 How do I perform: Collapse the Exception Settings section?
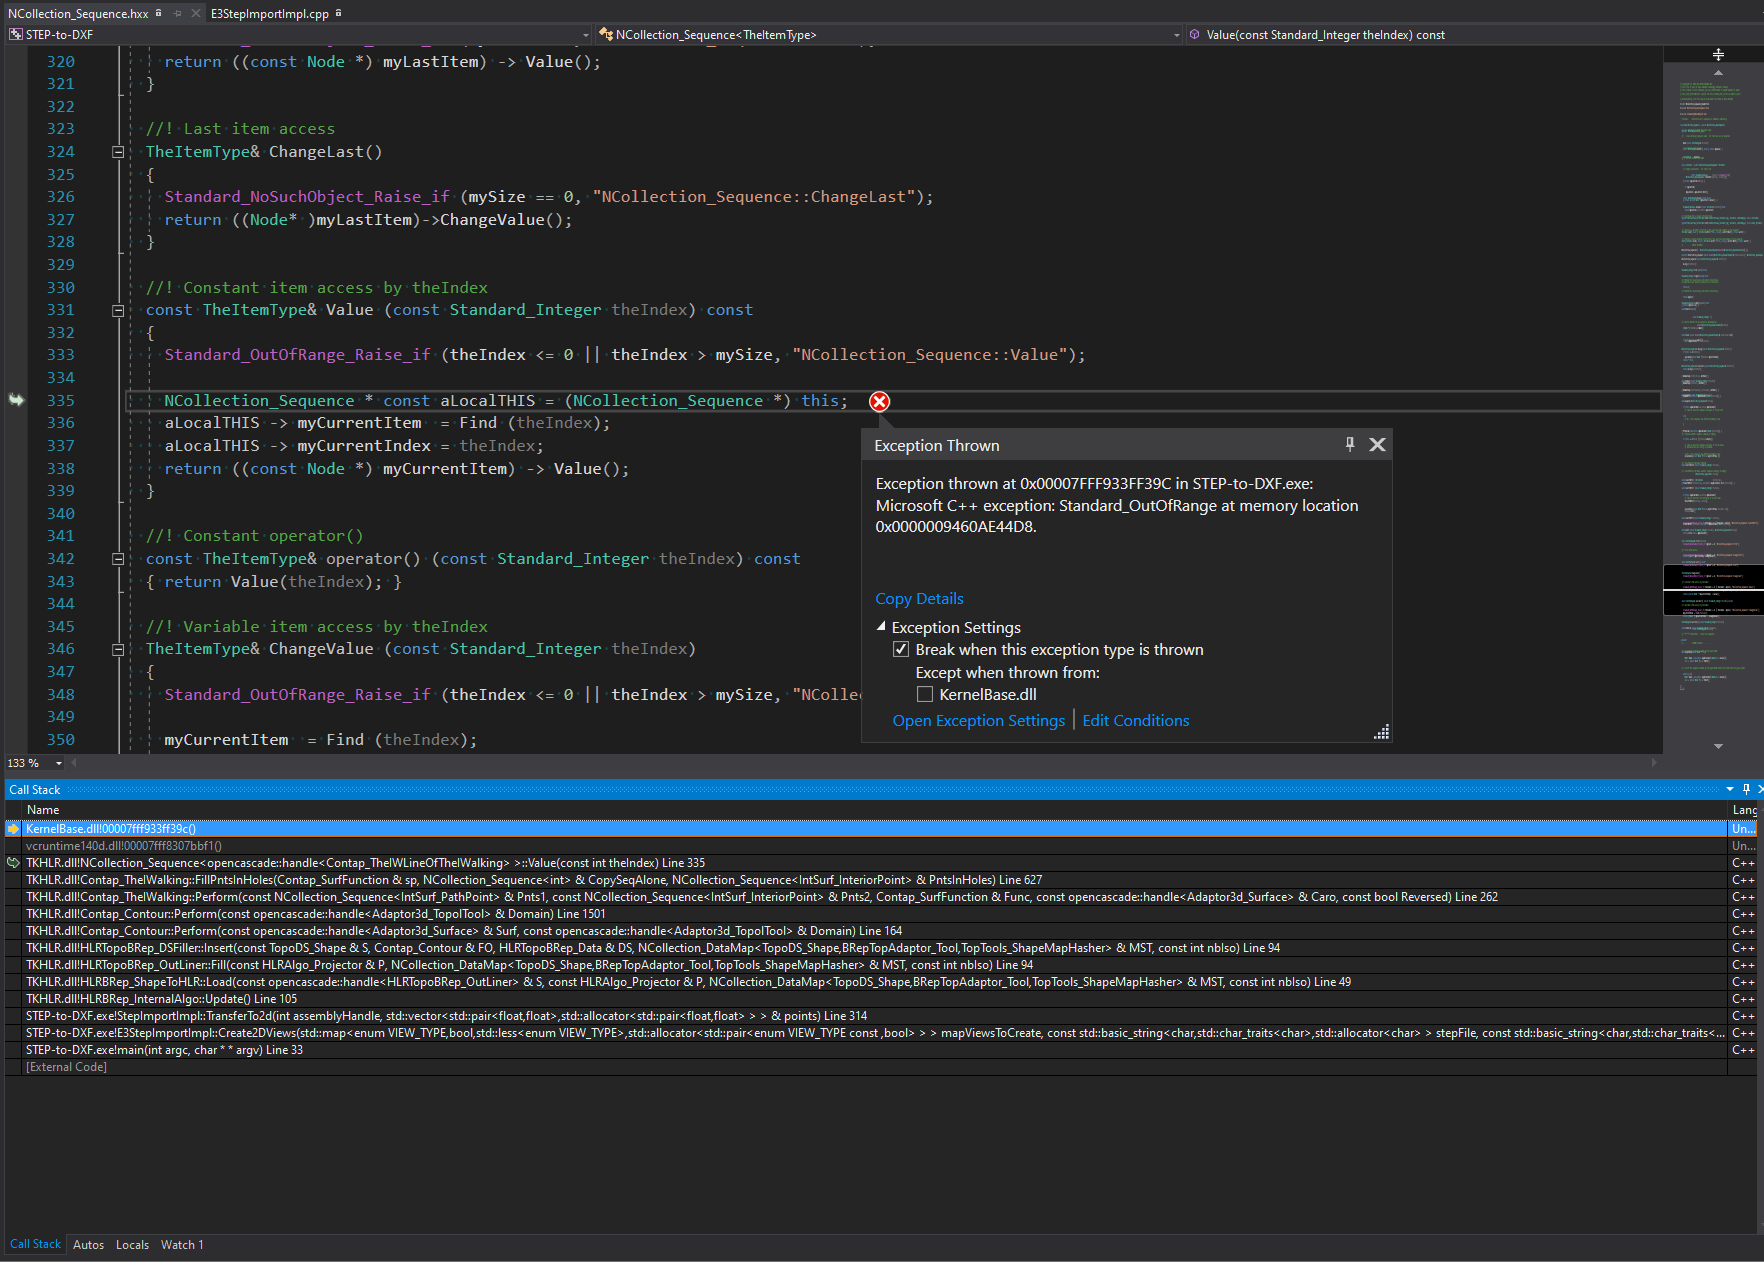pos(881,627)
